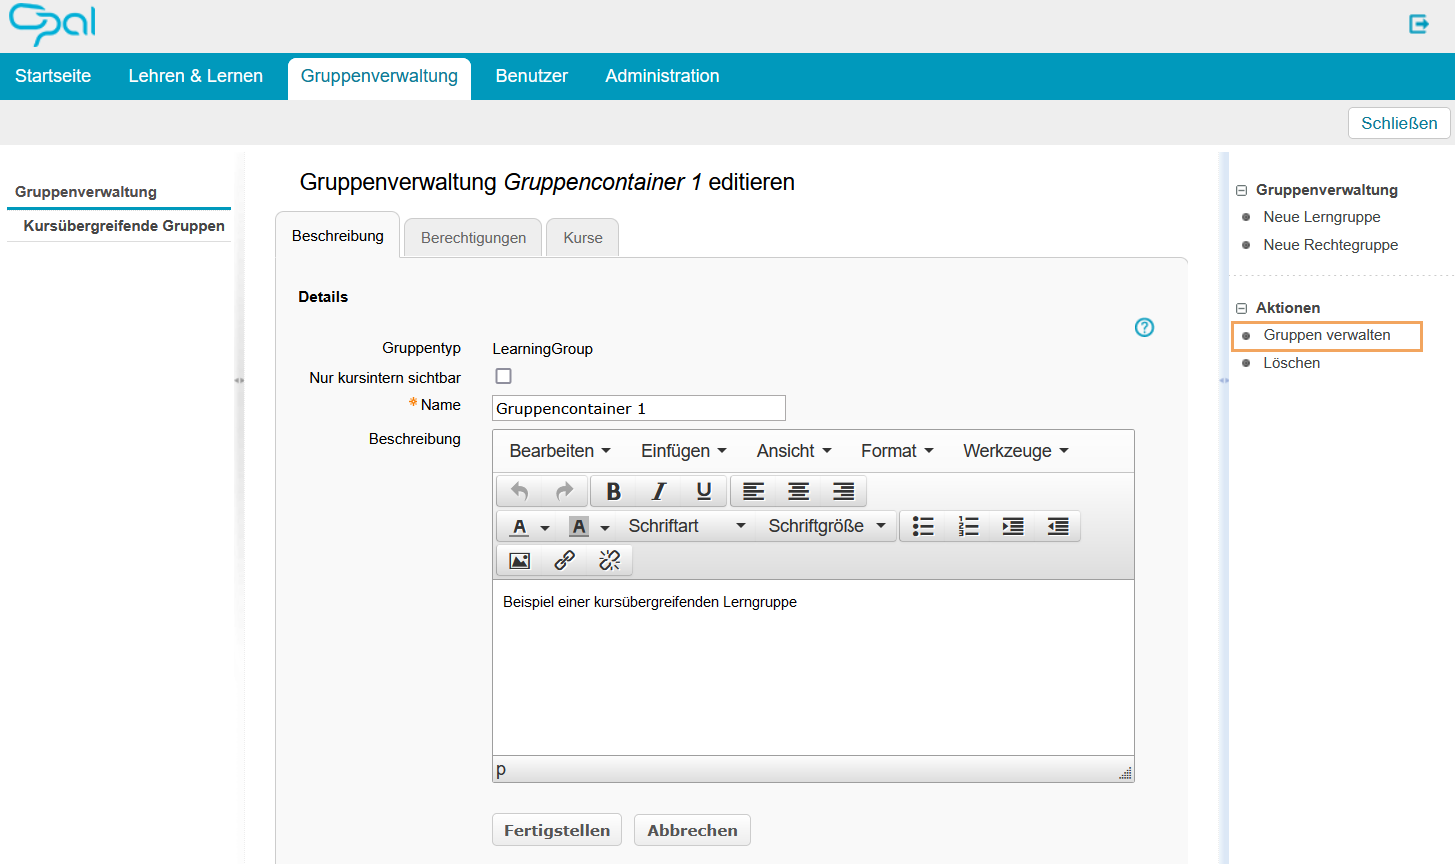
Task: Open the Schriftart dropdown
Action: (x=686, y=525)
